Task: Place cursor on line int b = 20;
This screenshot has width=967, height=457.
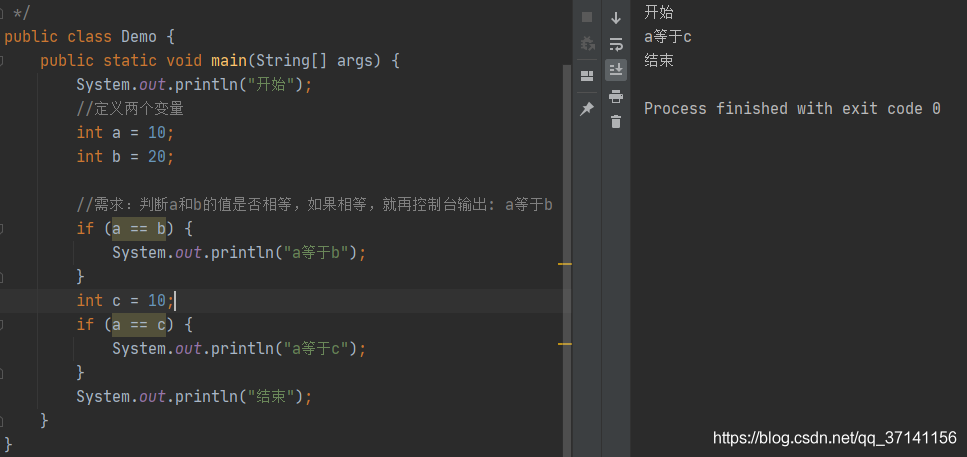Action: [x=125, y=157]
